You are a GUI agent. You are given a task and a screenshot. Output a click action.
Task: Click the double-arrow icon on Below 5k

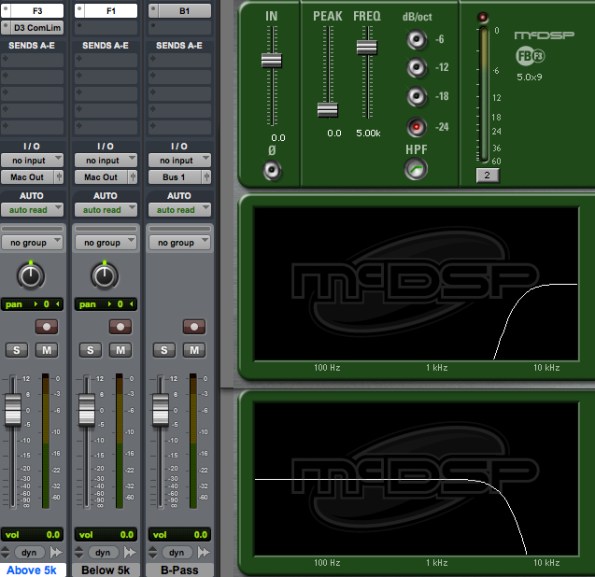(129, 552)
